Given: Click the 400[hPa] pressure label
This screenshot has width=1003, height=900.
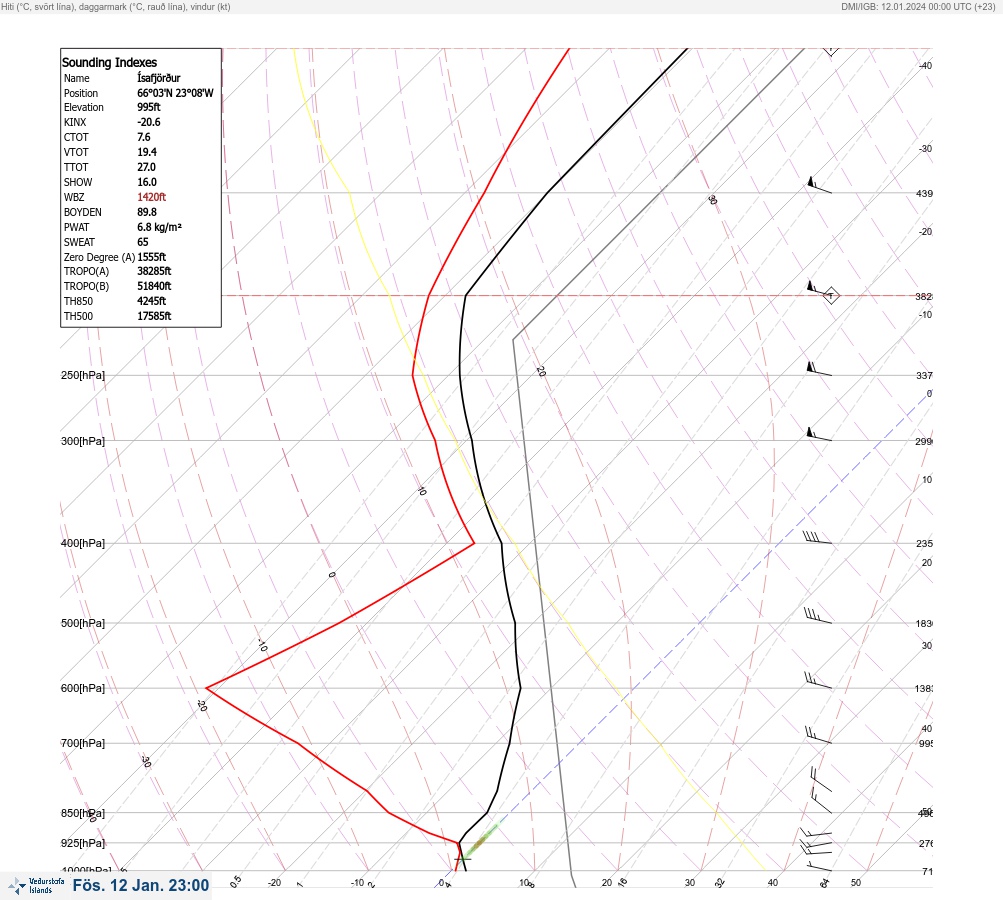Looking at the screenshot, I should tap(83, 543).
